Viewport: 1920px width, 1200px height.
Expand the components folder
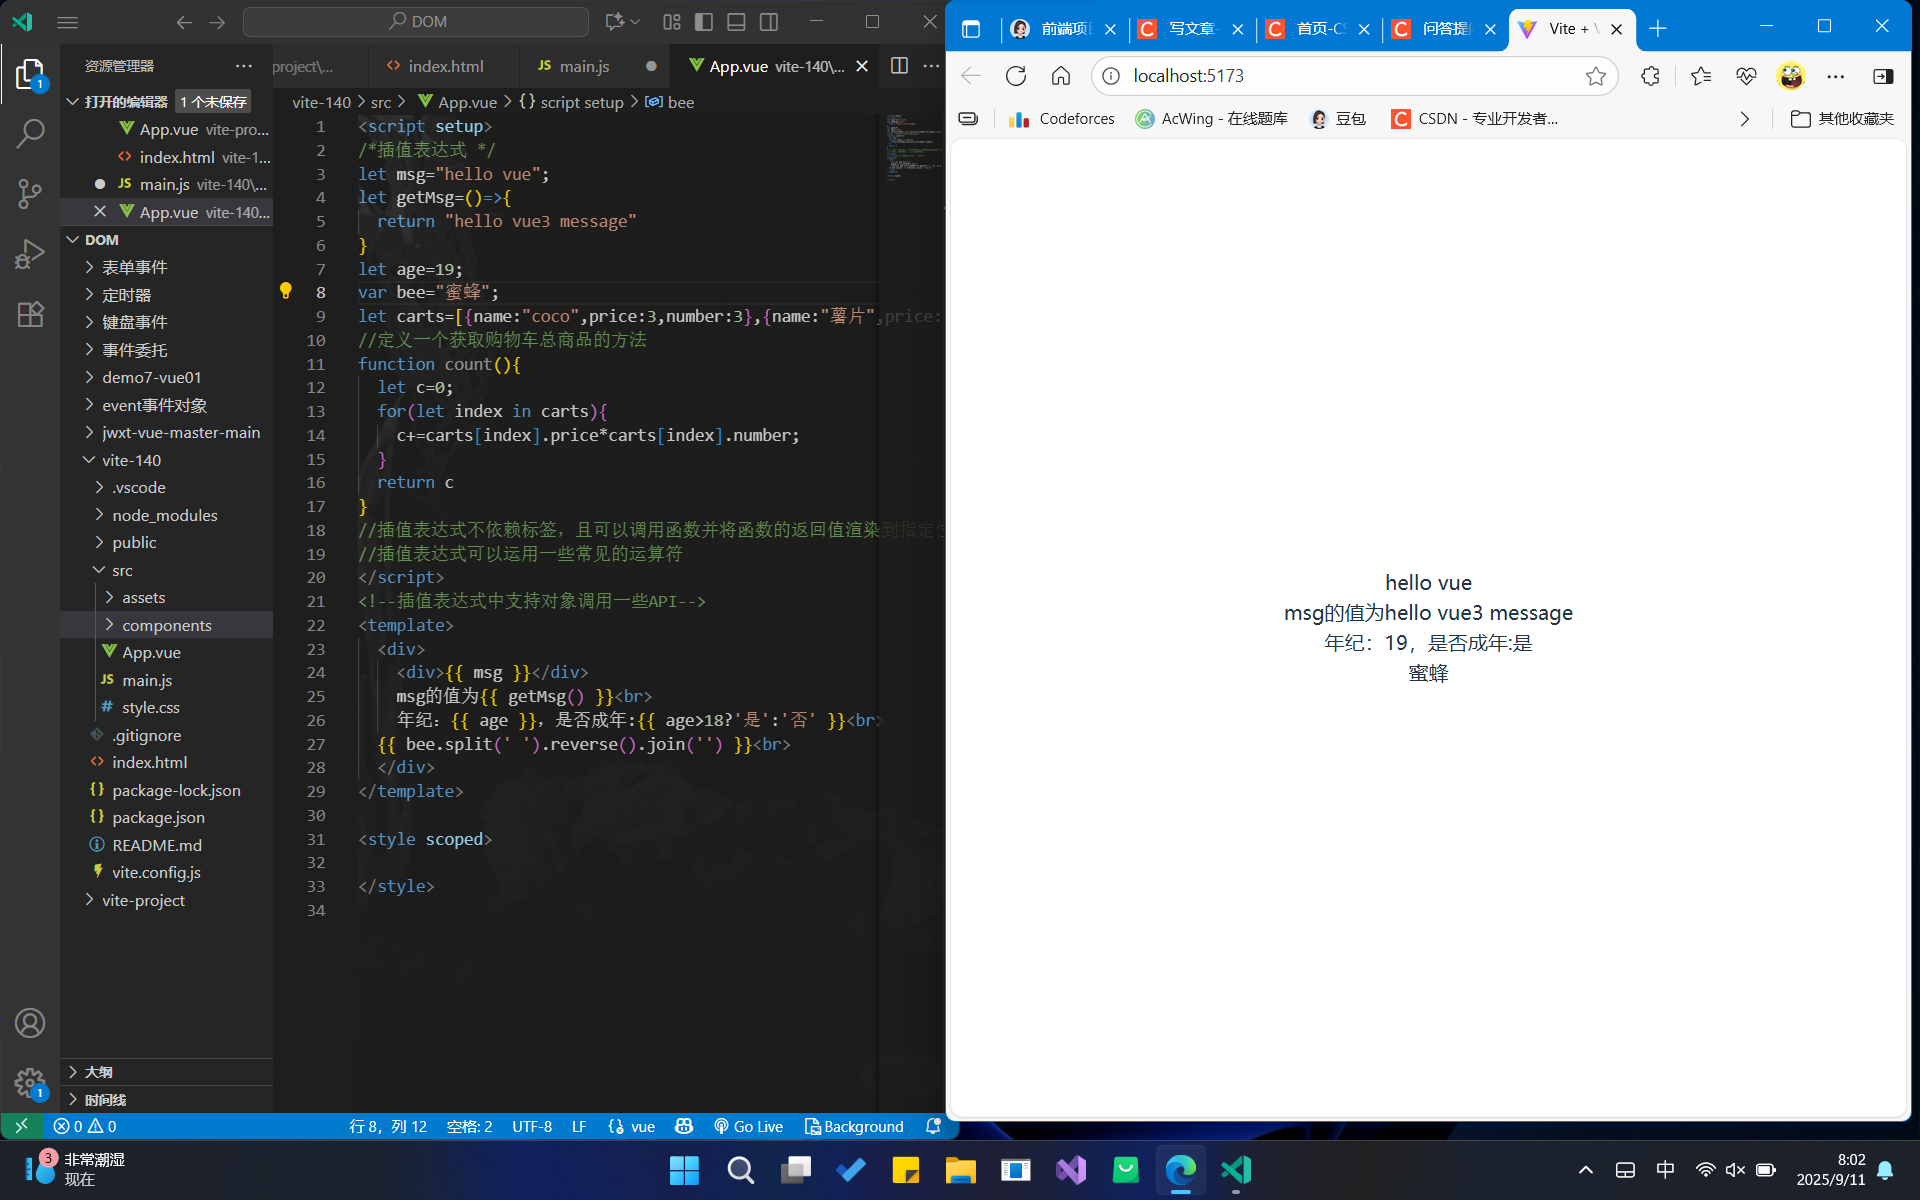[166, 625]
